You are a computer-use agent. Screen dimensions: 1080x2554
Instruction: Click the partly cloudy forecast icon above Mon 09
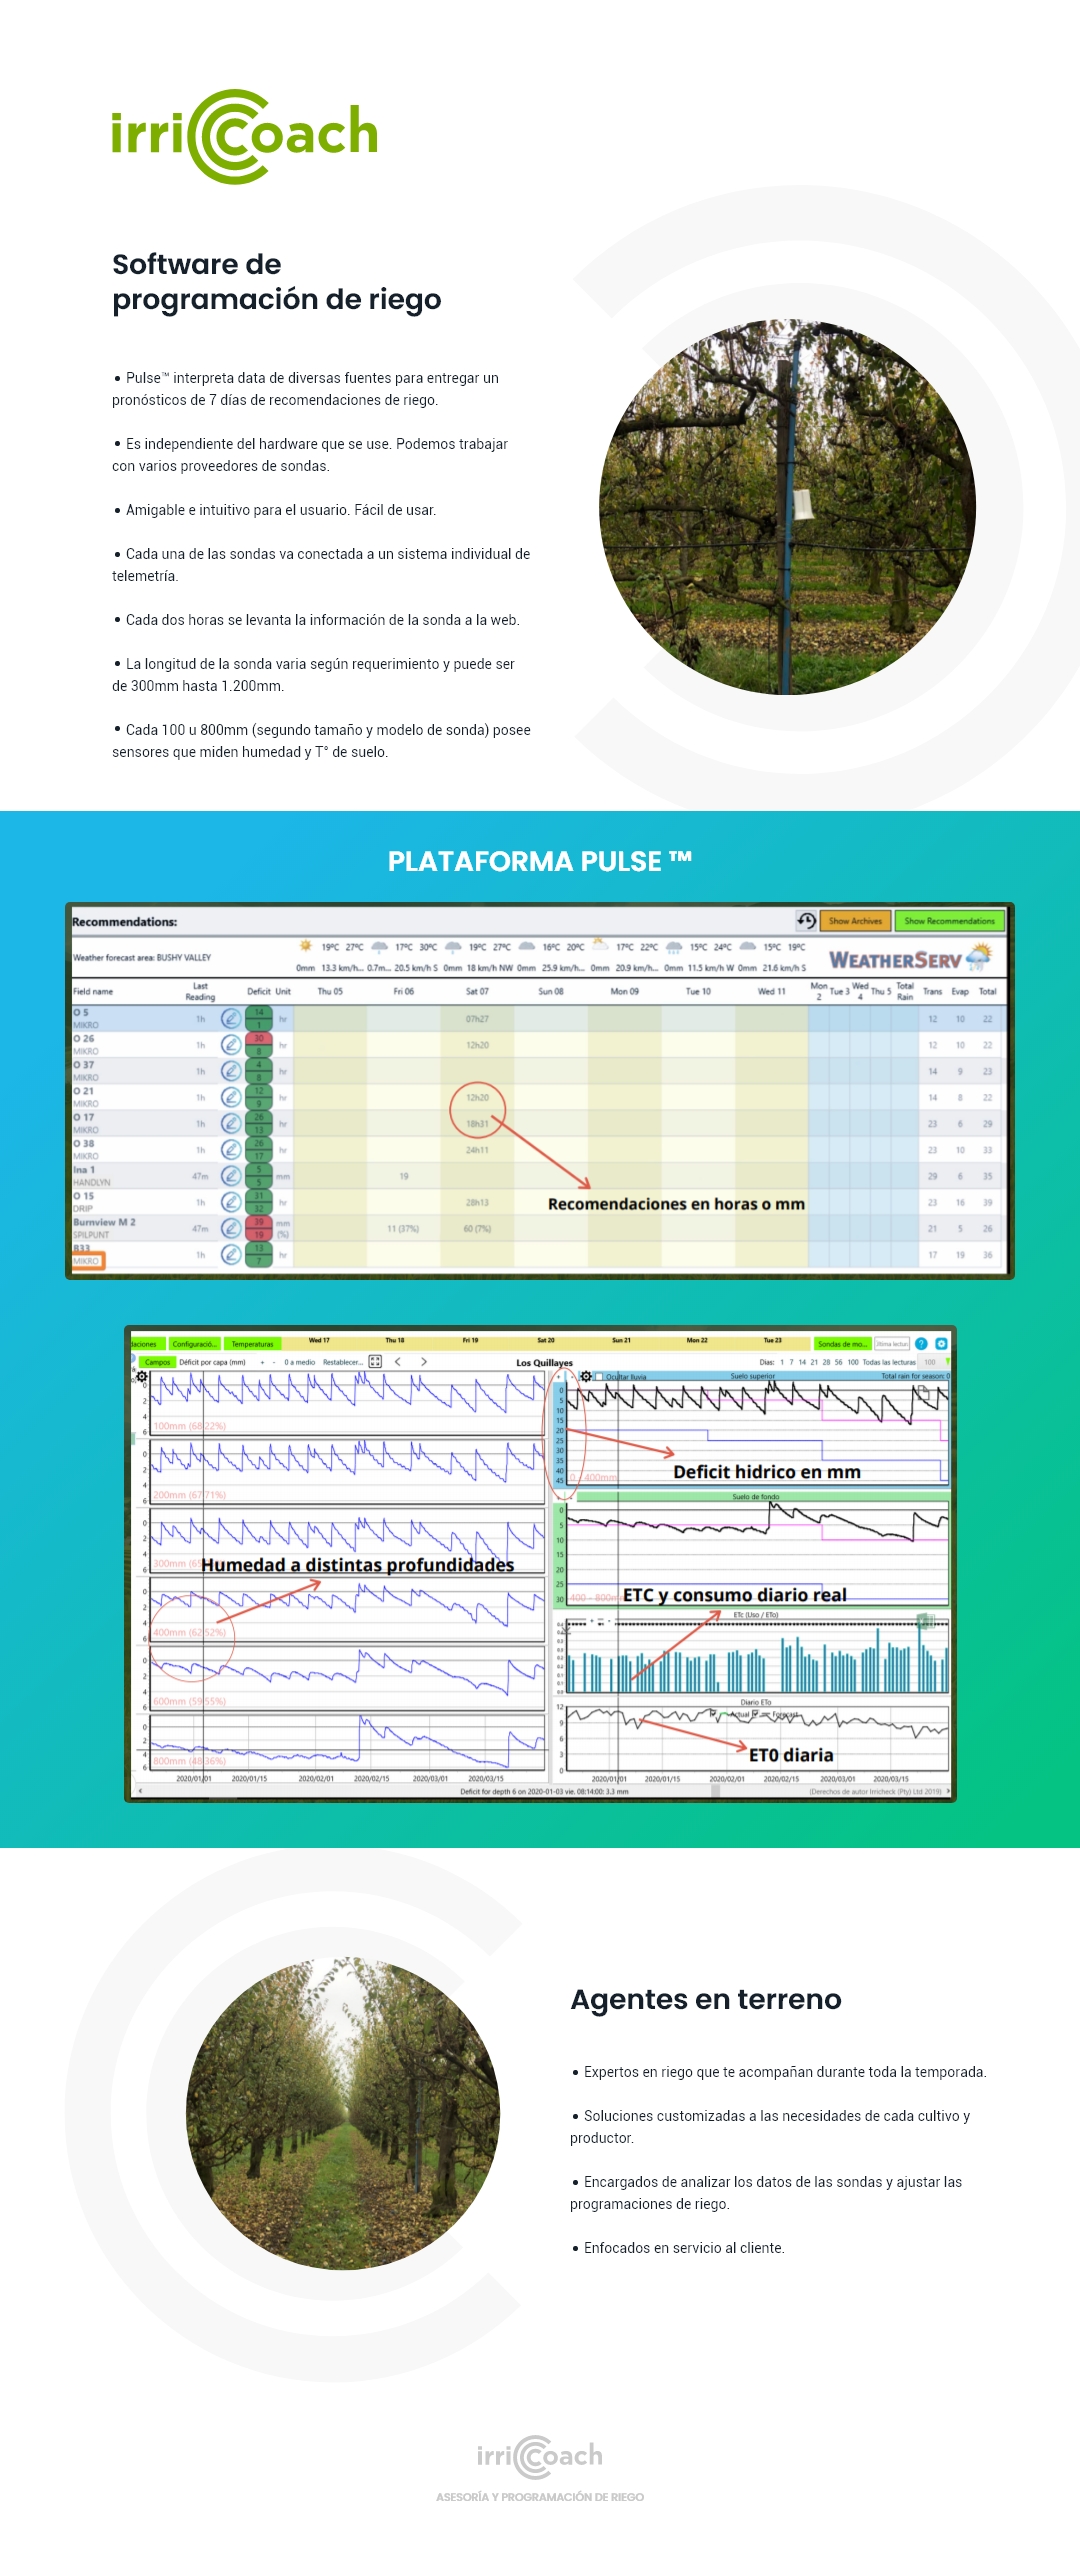click(600, 946)
